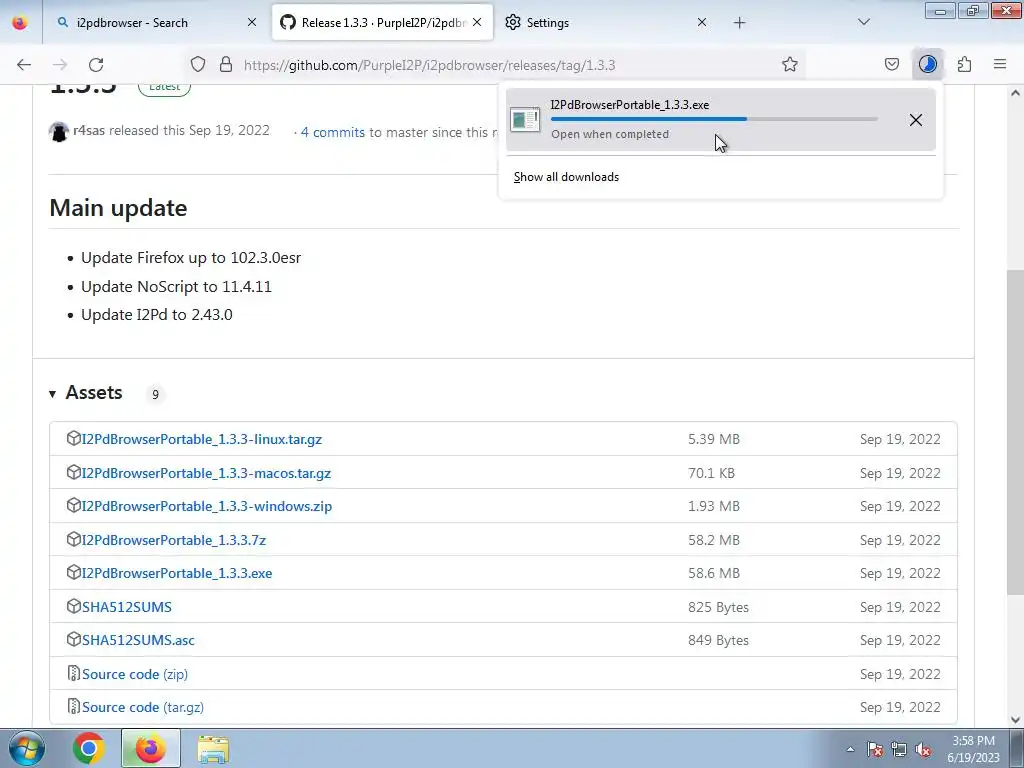This screenshot has width=1024, height=768.
Task: Click Update NoScript to 11.4.11 text
Action: coord(176,286)
